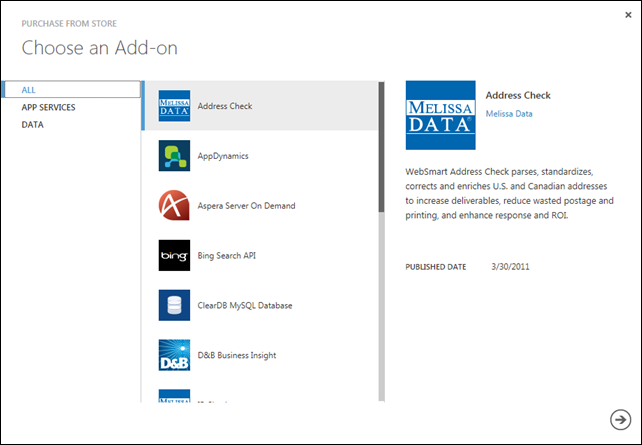Click the Choose an Add-on heading

(x=99, y=47)
